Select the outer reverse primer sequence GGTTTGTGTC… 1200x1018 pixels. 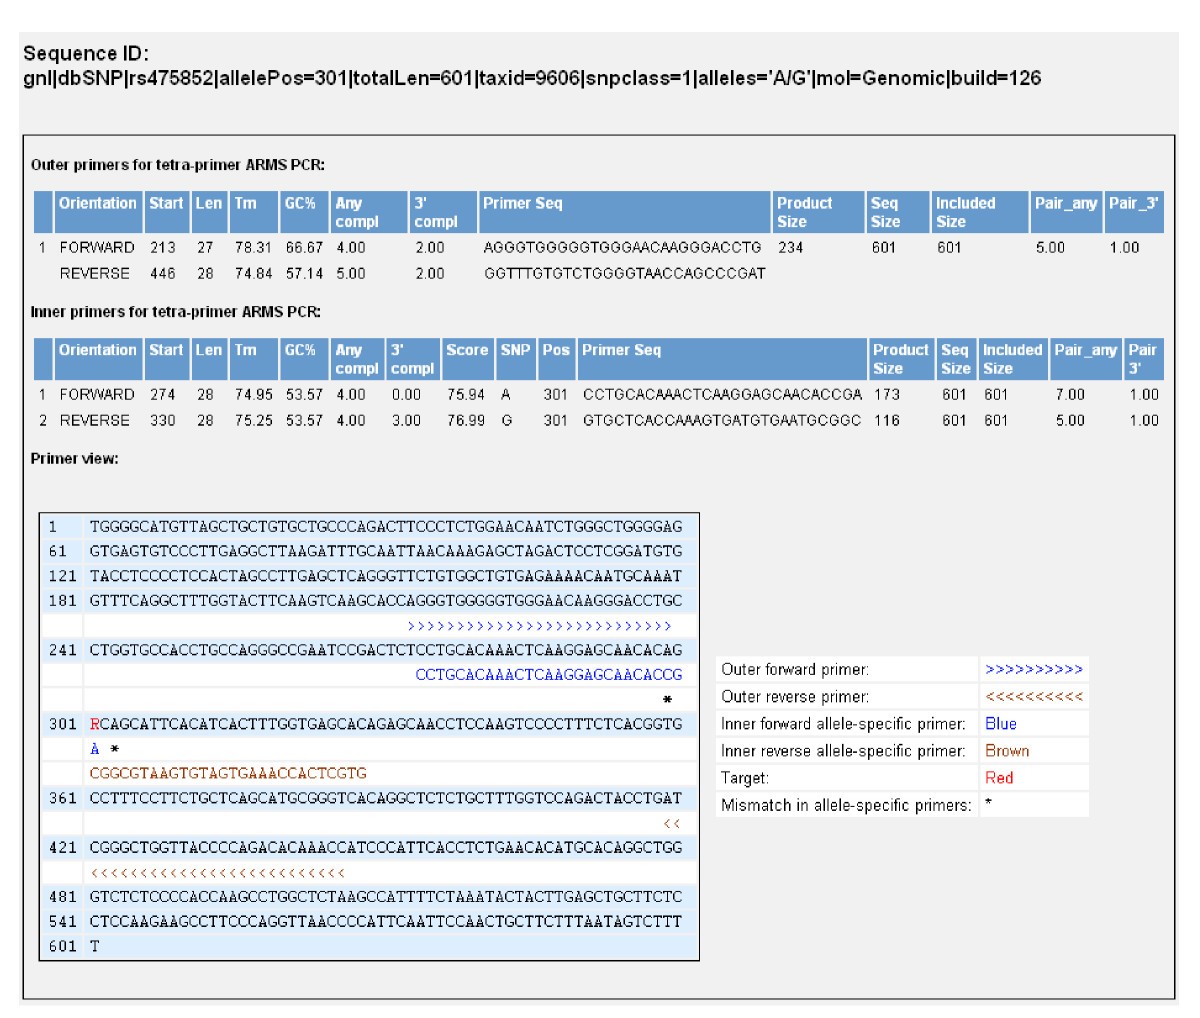click(624, 273)
